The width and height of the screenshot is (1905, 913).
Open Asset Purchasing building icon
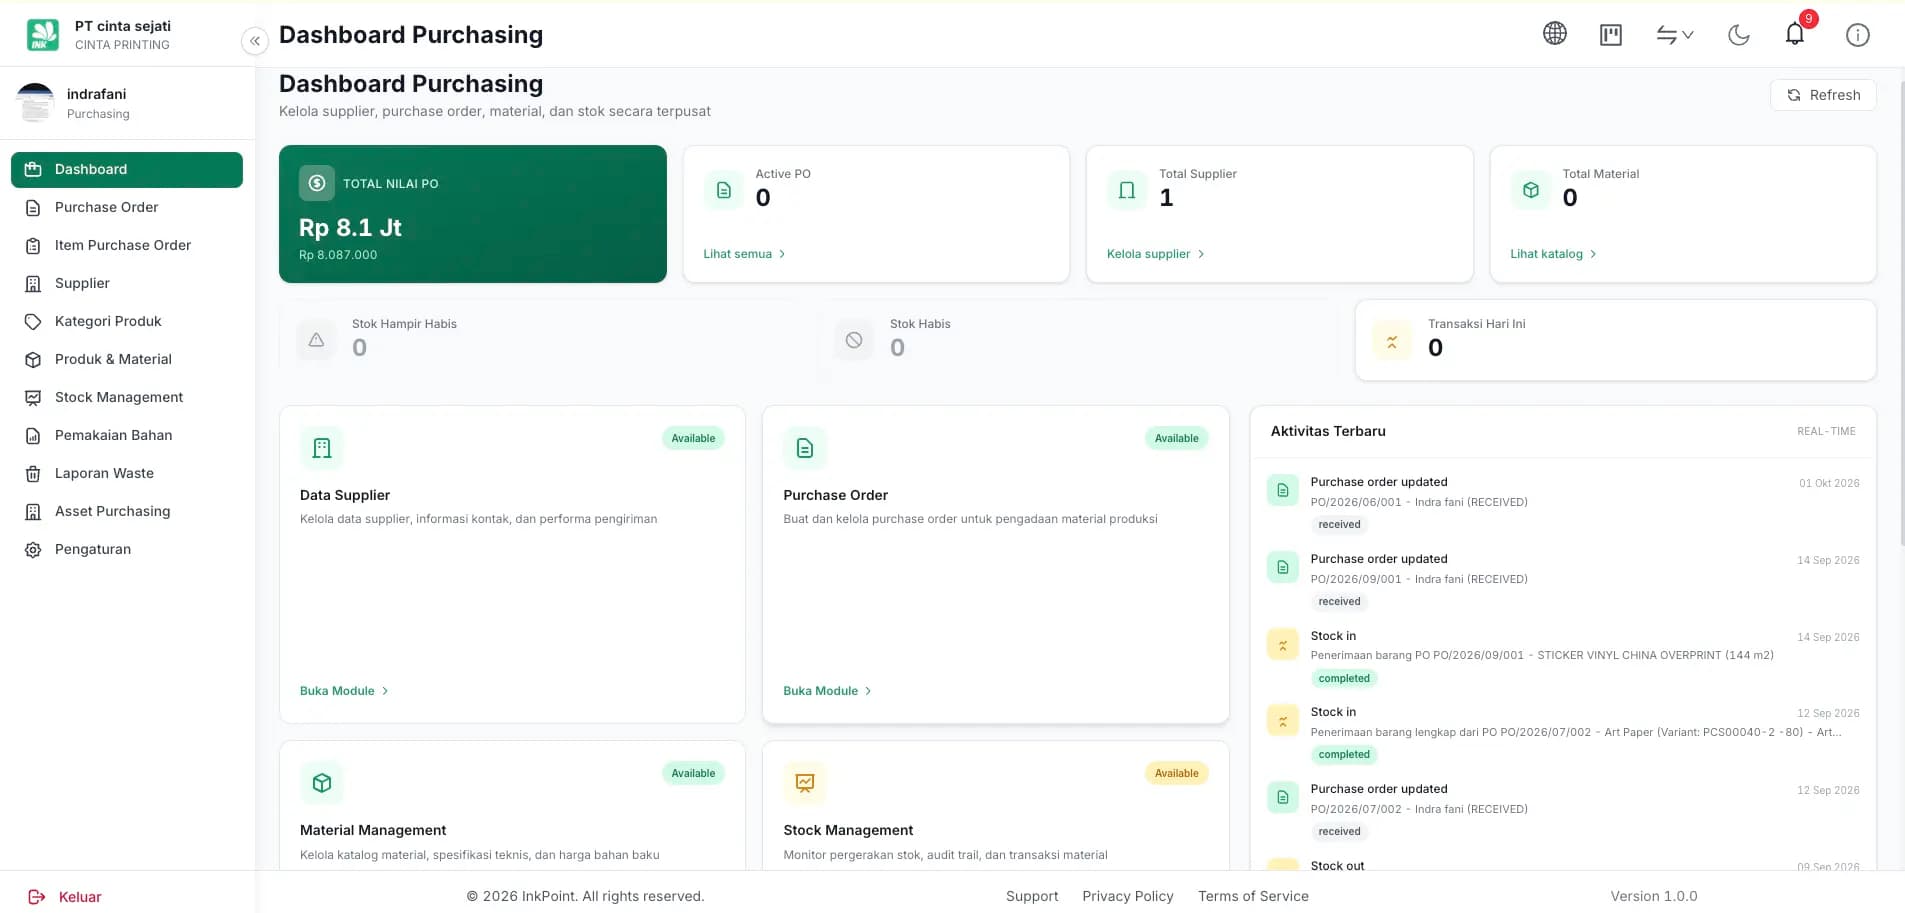coord(33,512)
